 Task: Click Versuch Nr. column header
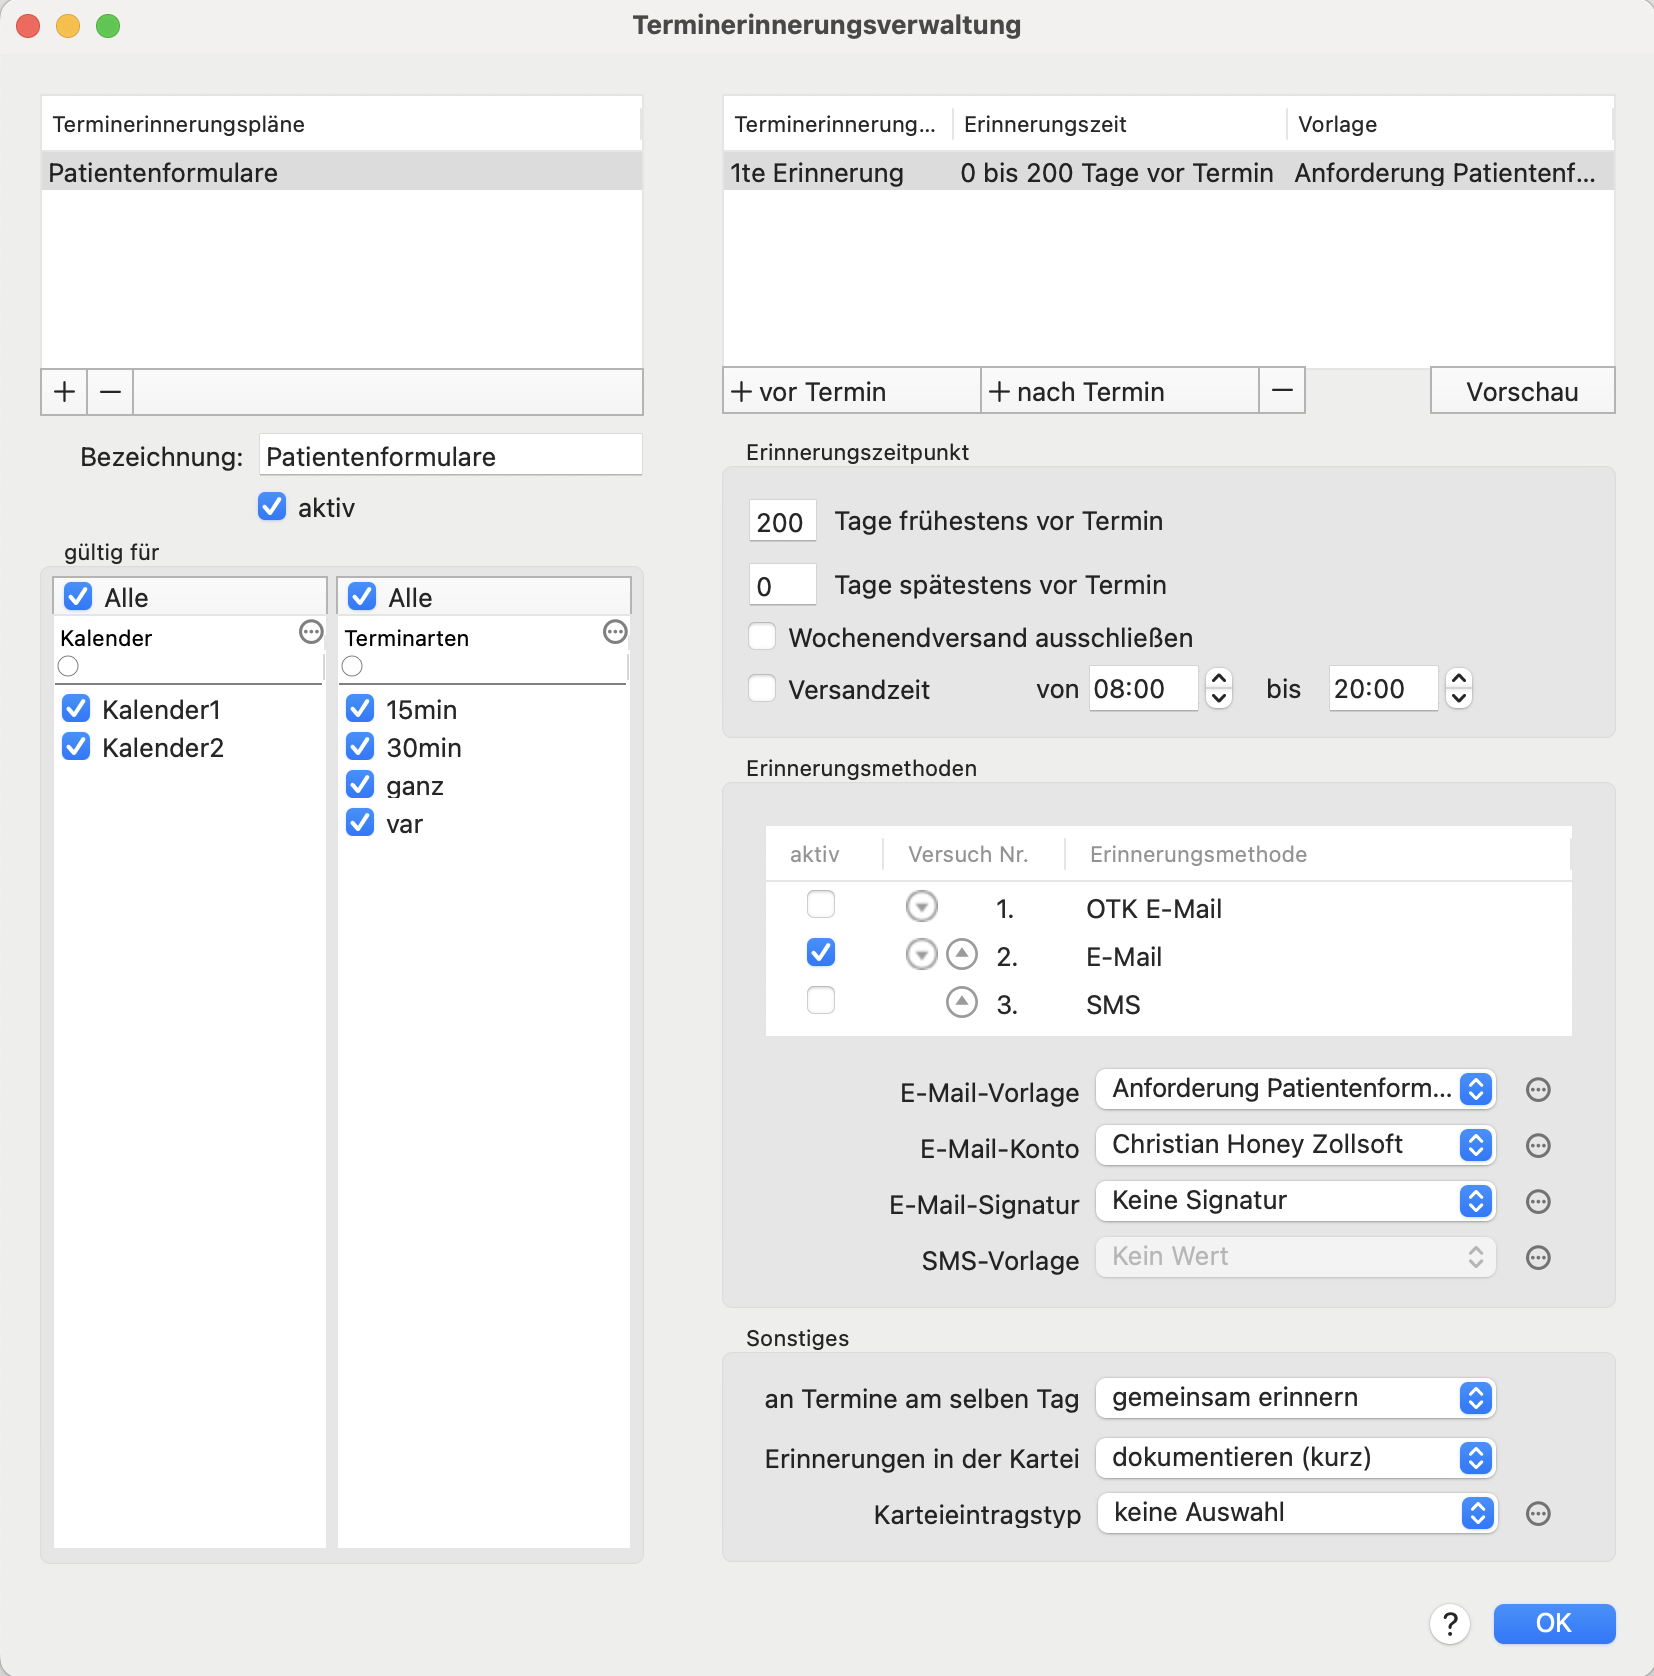point(974,854)
